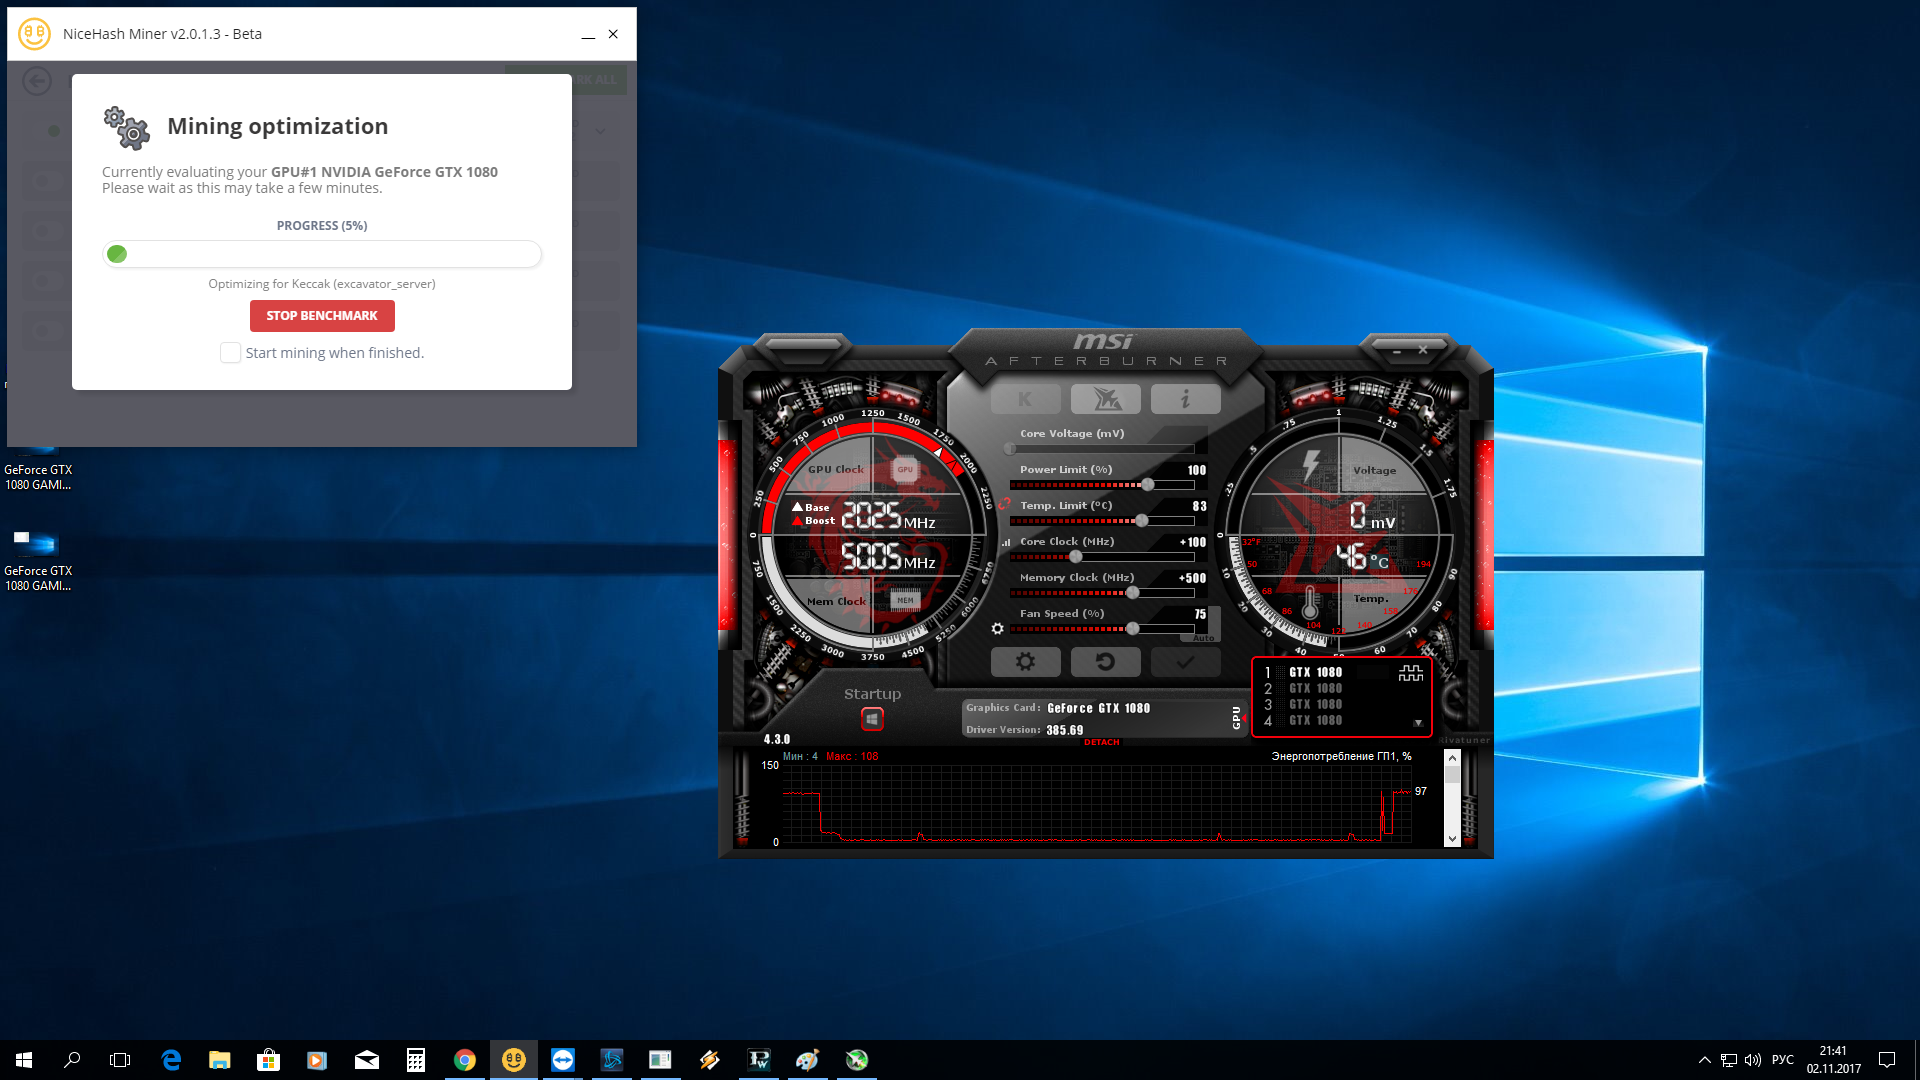Click the reset to defaults button
The width and height of the screenshot is (1920, 1080).
(x=1105, y=662)
